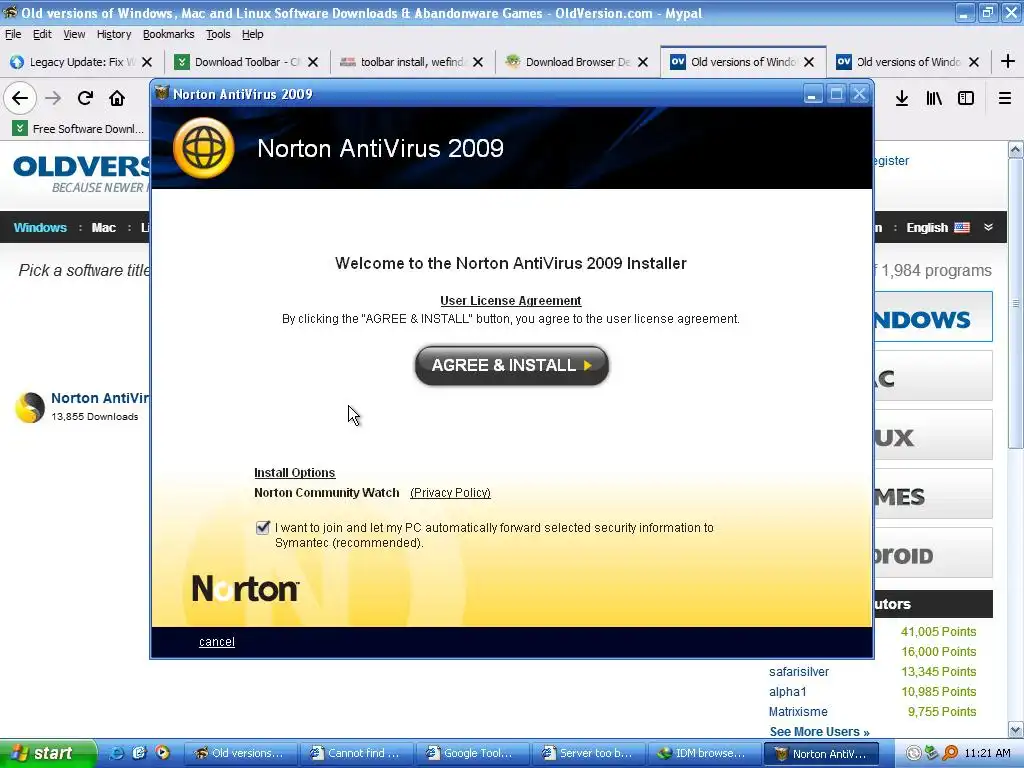1024x768 pixels.
Task: Close the Download Toolbar tab
Action: tap(313, 62)
